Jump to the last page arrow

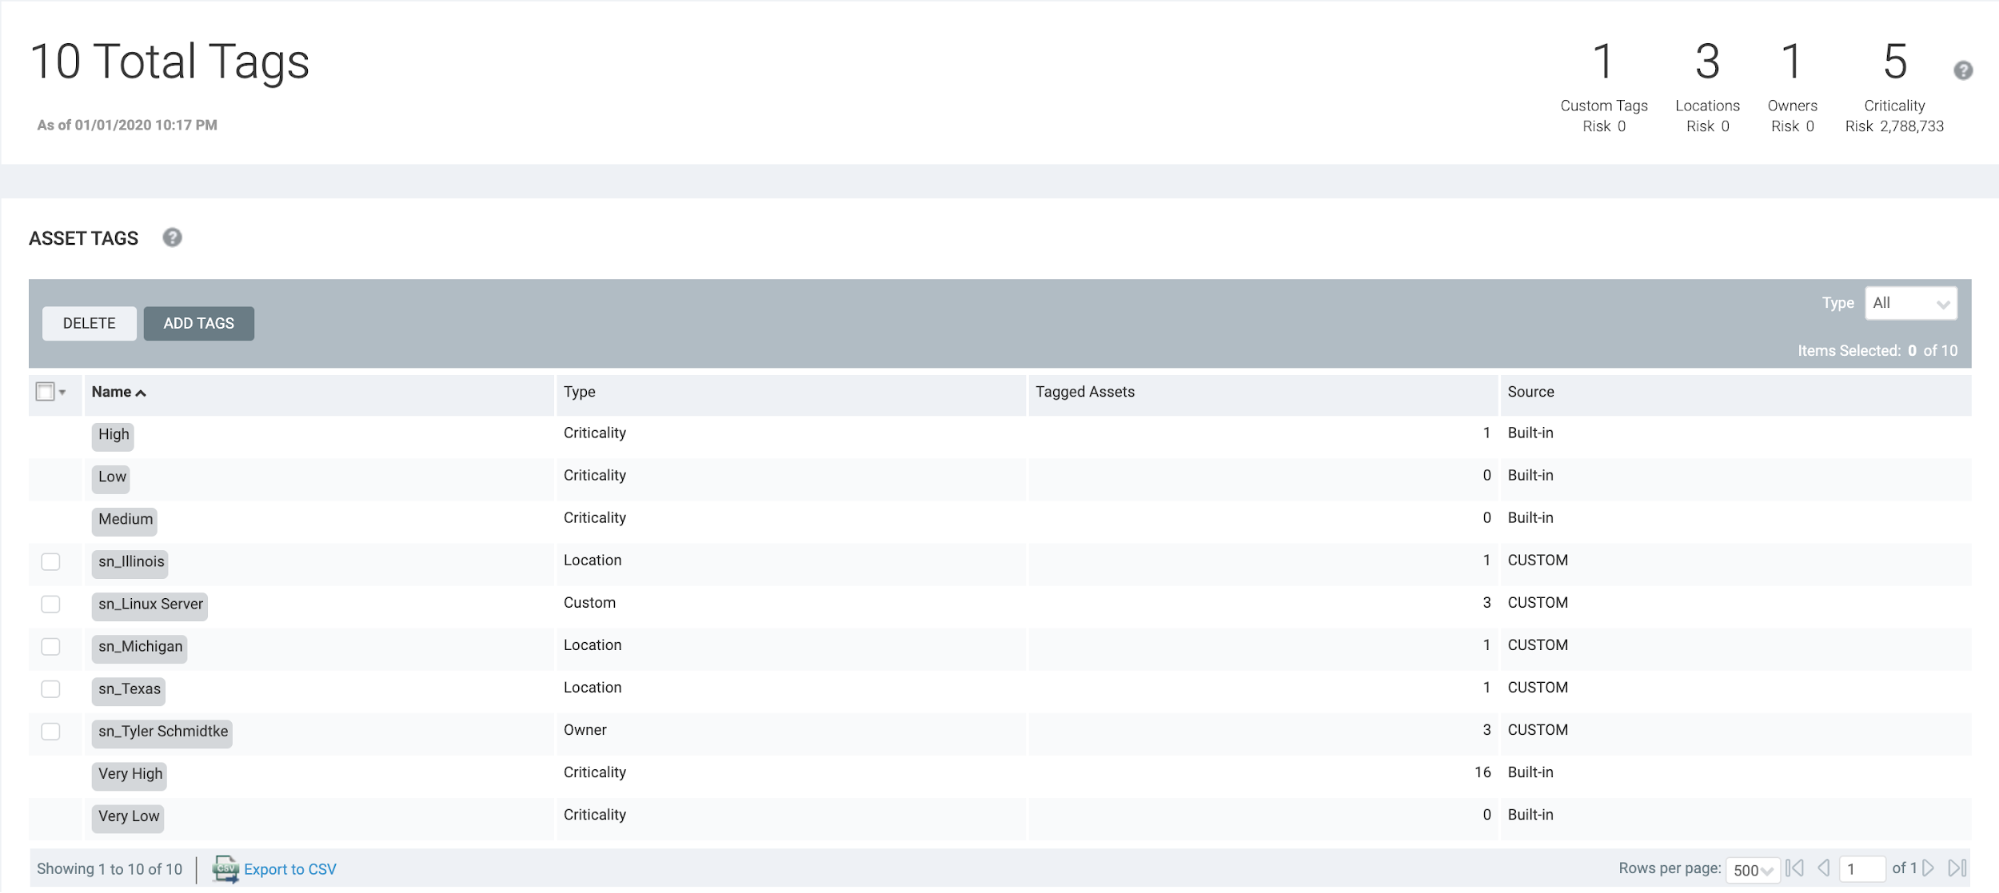click(x=1957, y=868)
